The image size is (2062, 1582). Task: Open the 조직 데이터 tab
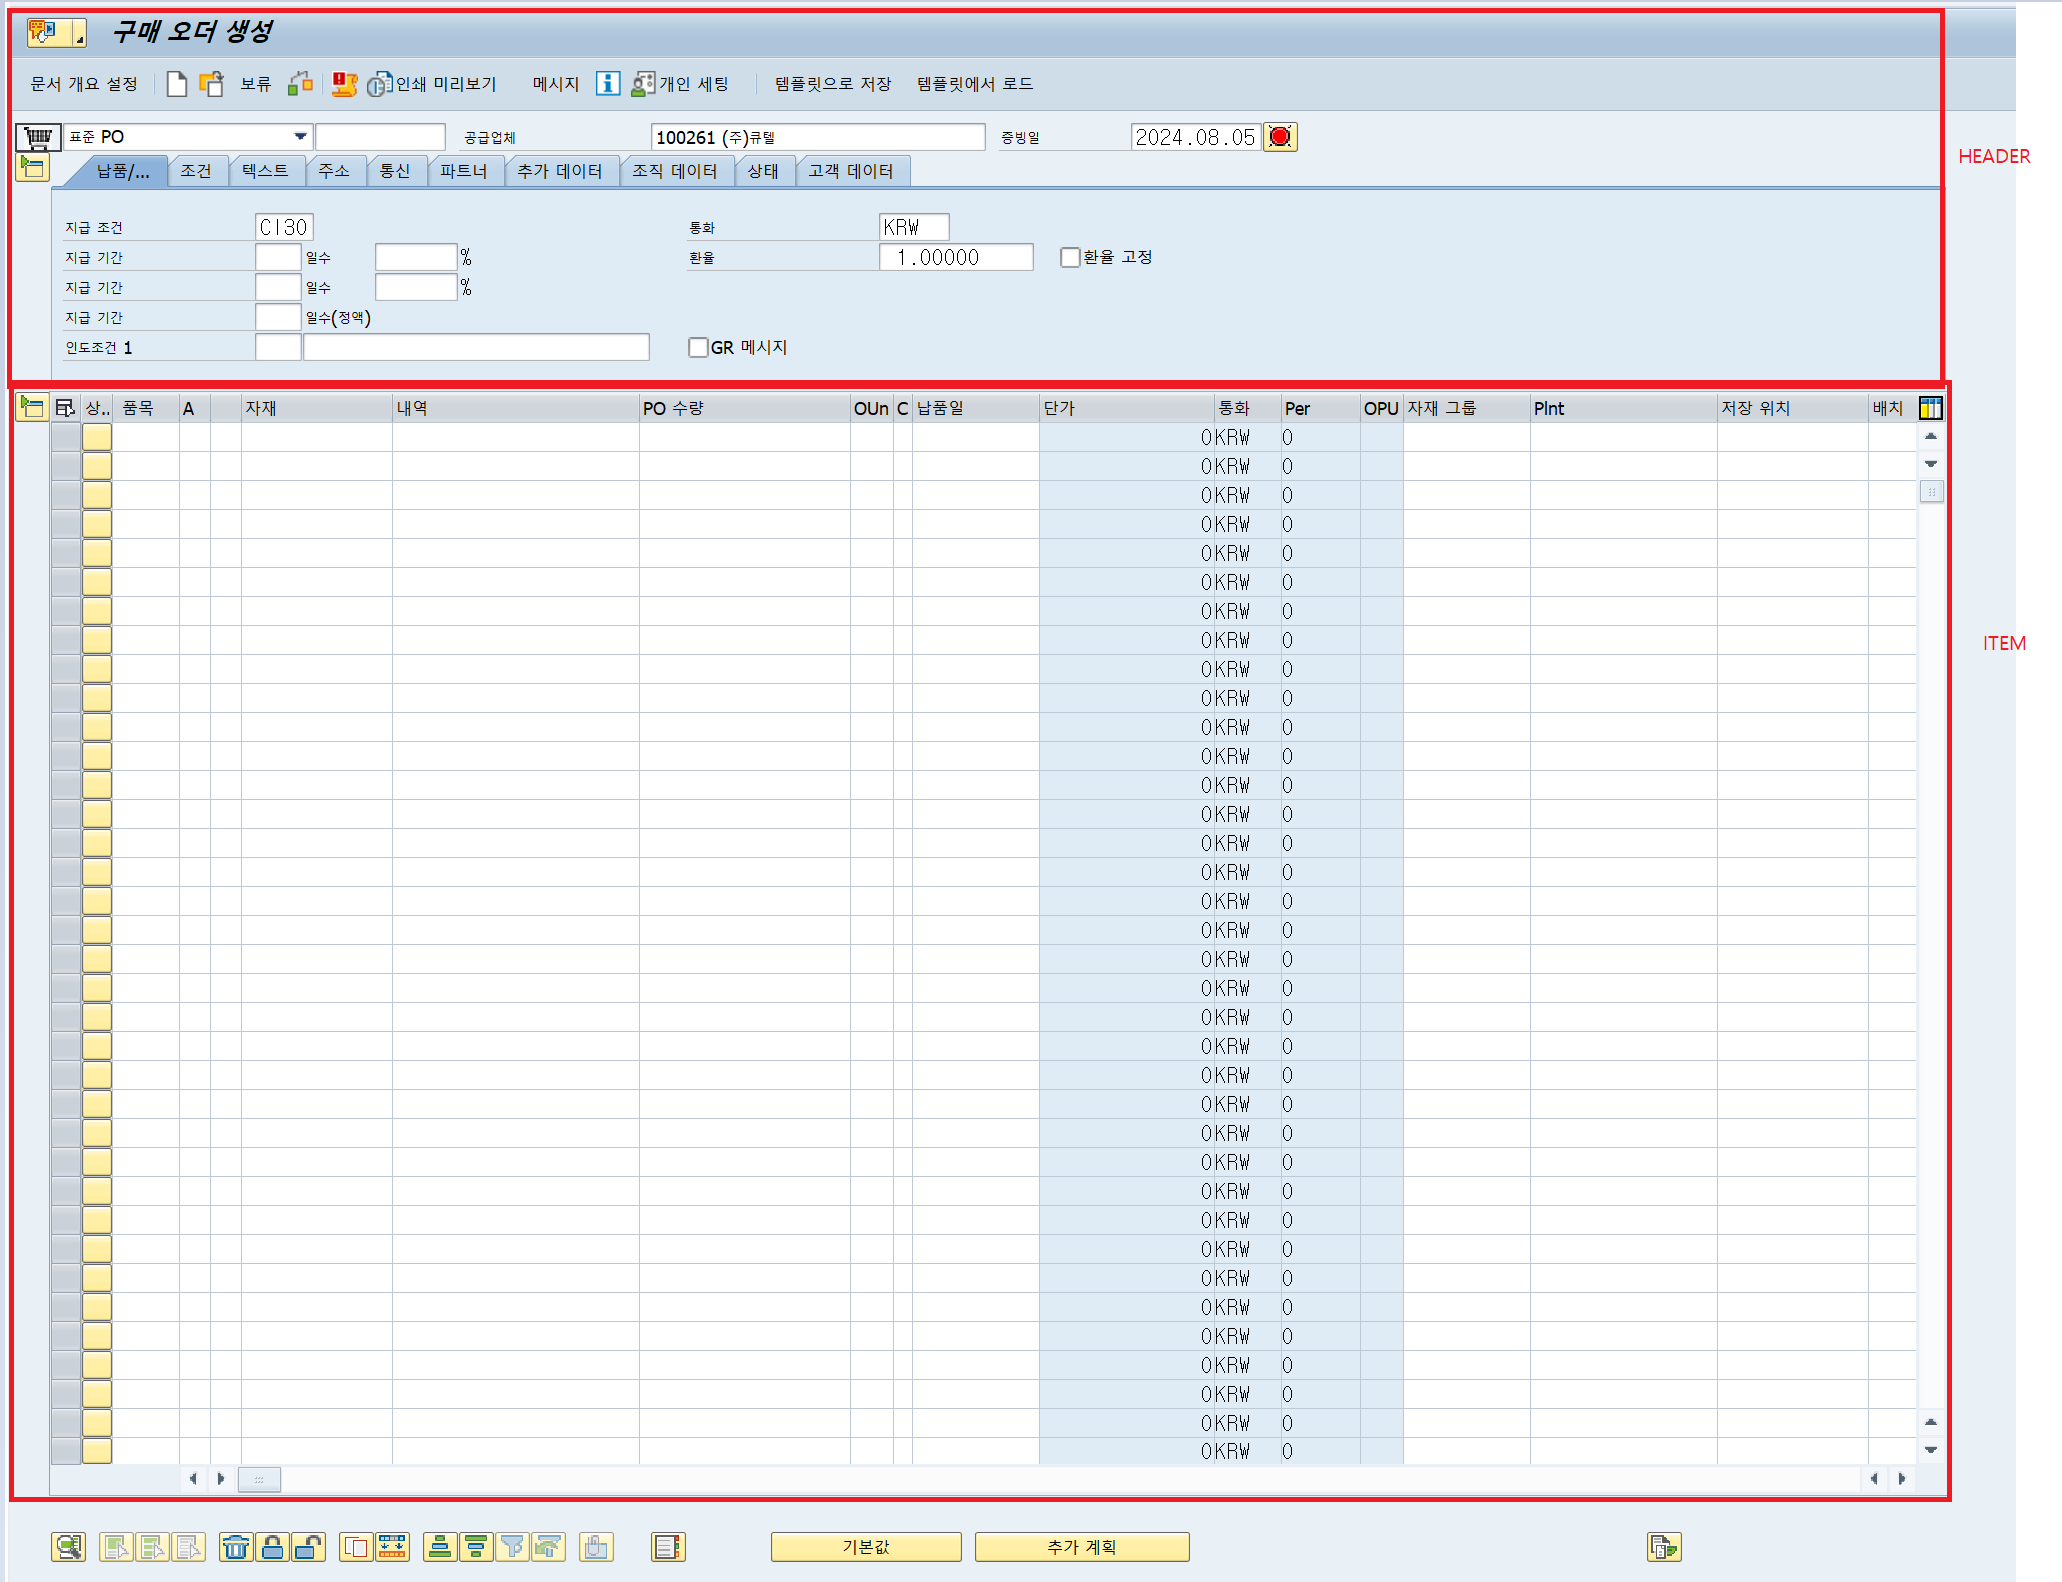pos(674,171)
